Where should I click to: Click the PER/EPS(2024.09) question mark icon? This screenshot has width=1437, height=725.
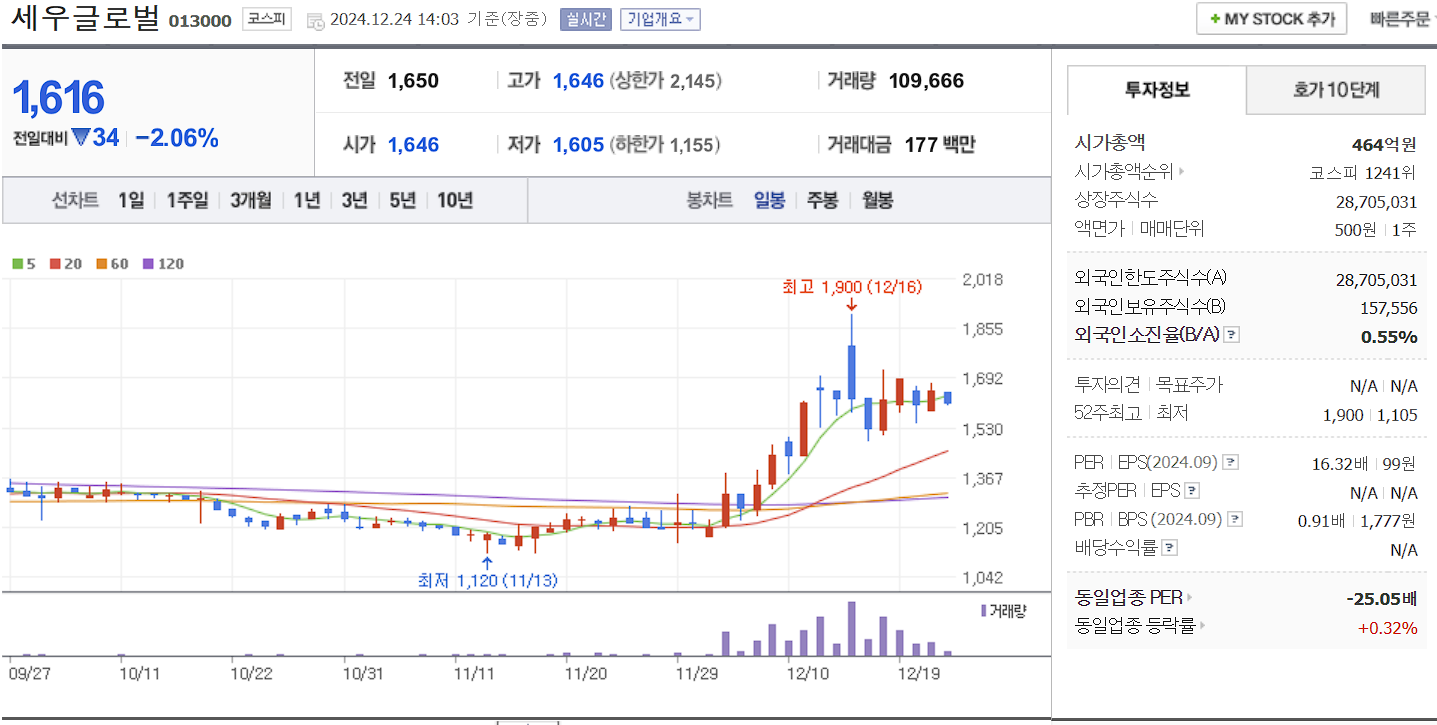(x=1231, y=463)
